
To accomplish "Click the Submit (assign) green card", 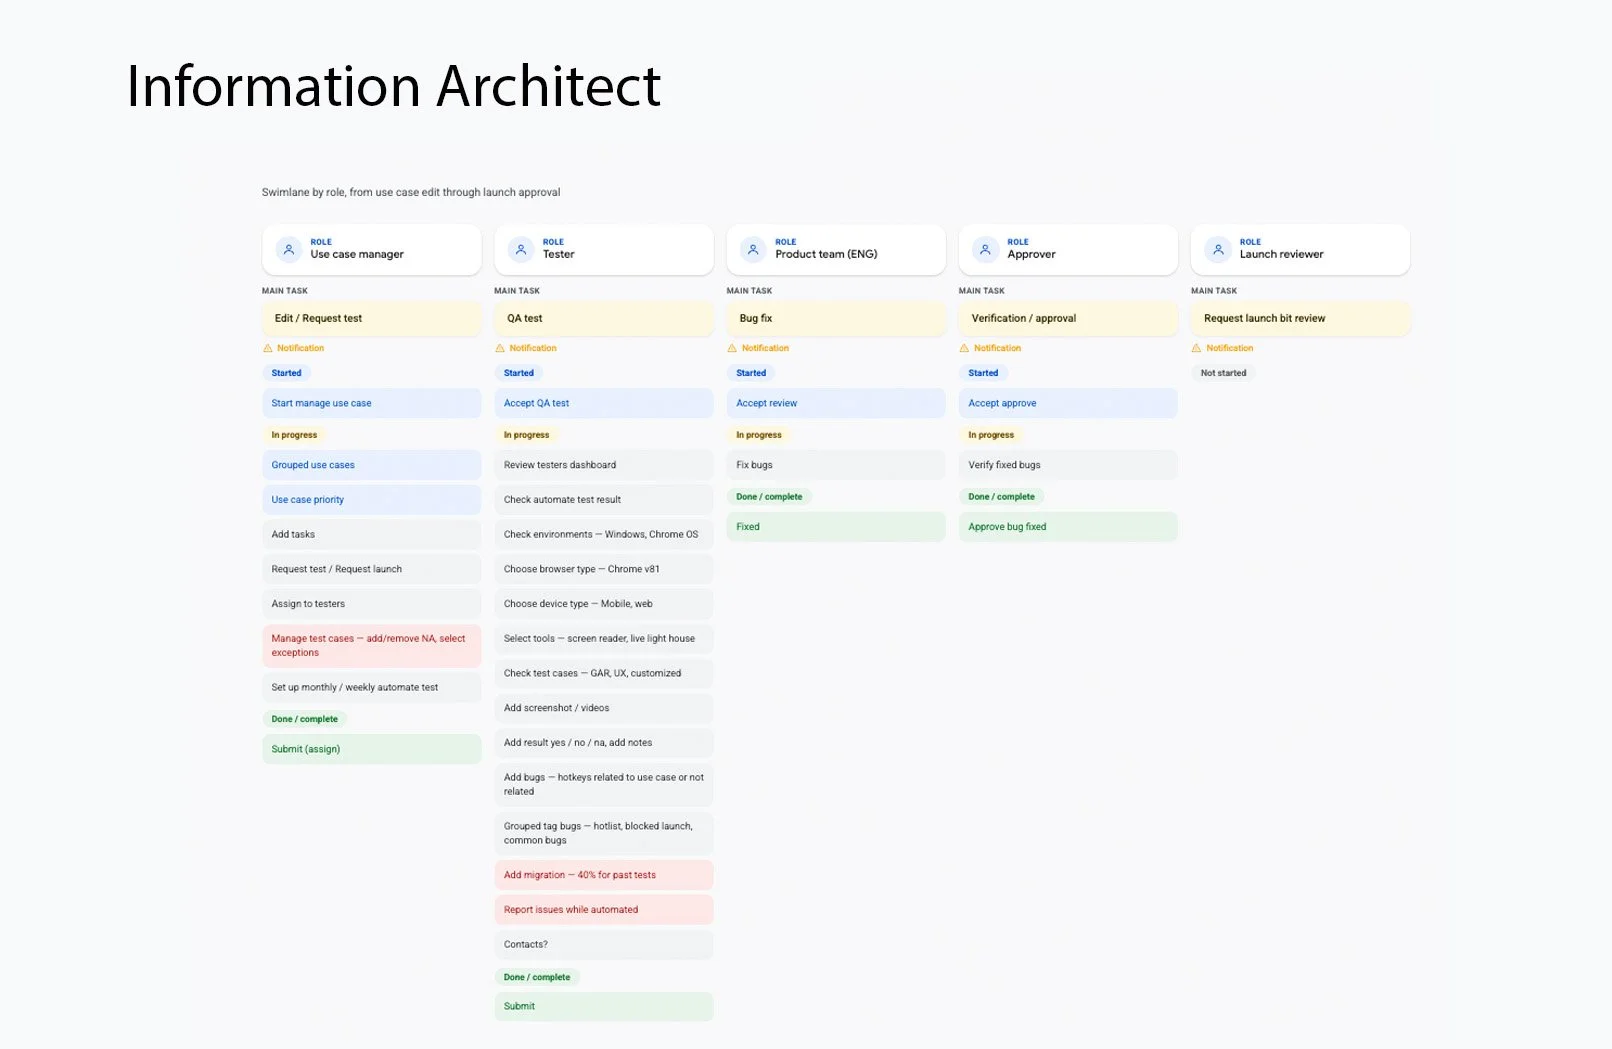I will 372,749.
